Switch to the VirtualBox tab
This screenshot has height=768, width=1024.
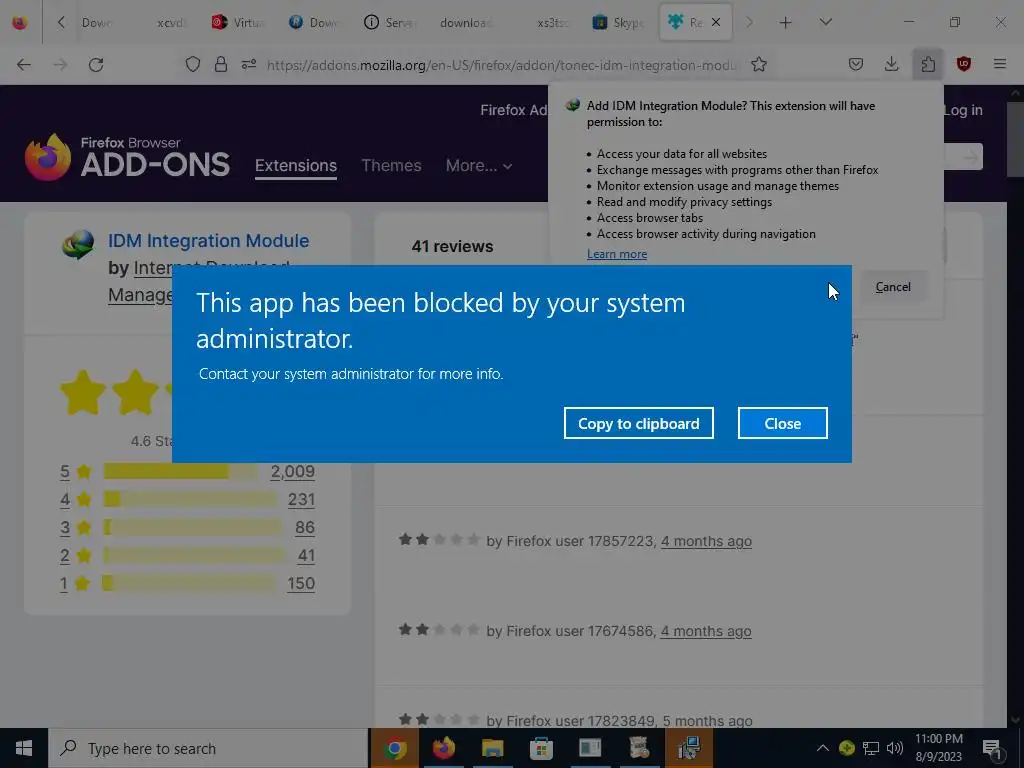click(238, 23)
